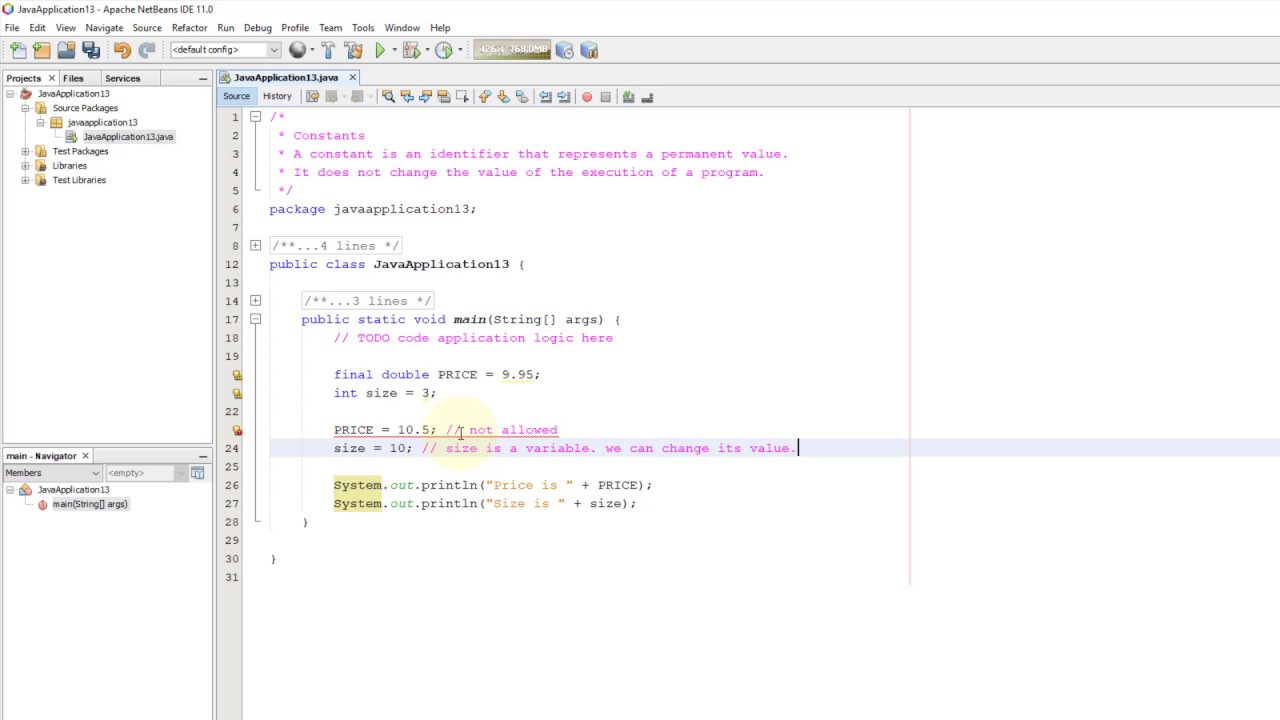Click the Clean and Build Project icon

[353, 50]
